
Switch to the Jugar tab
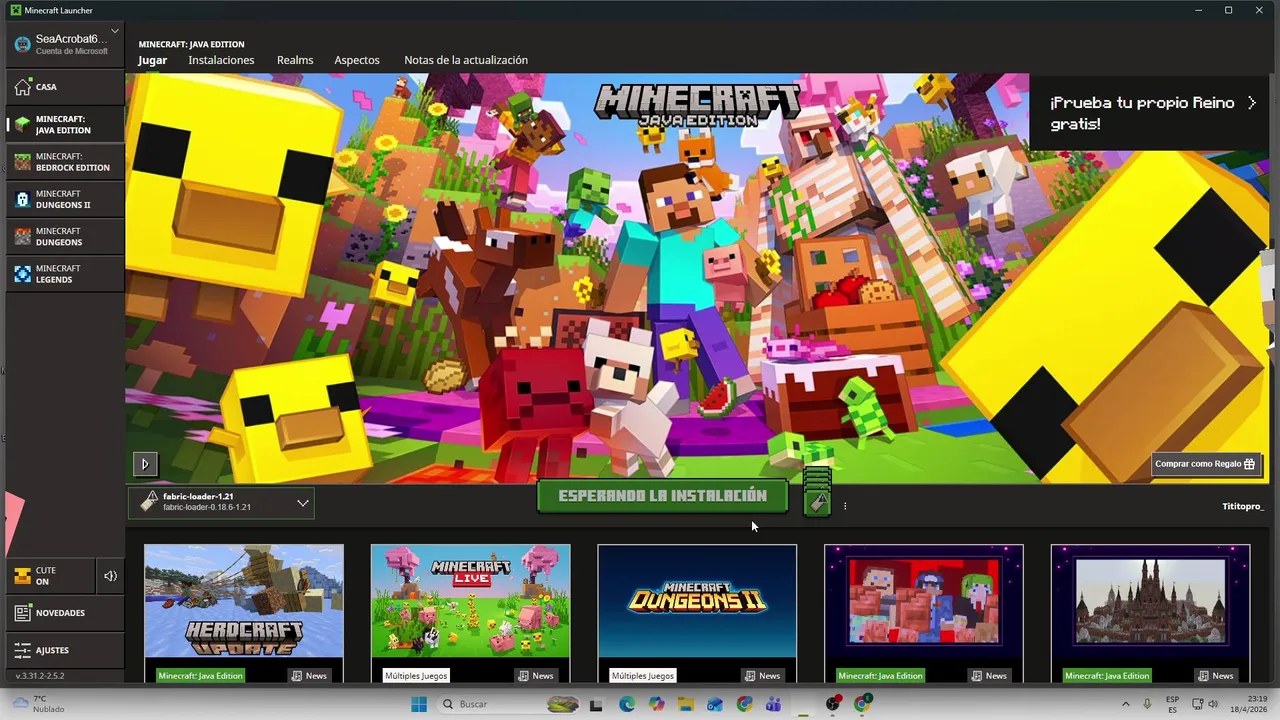coord(153,60)
